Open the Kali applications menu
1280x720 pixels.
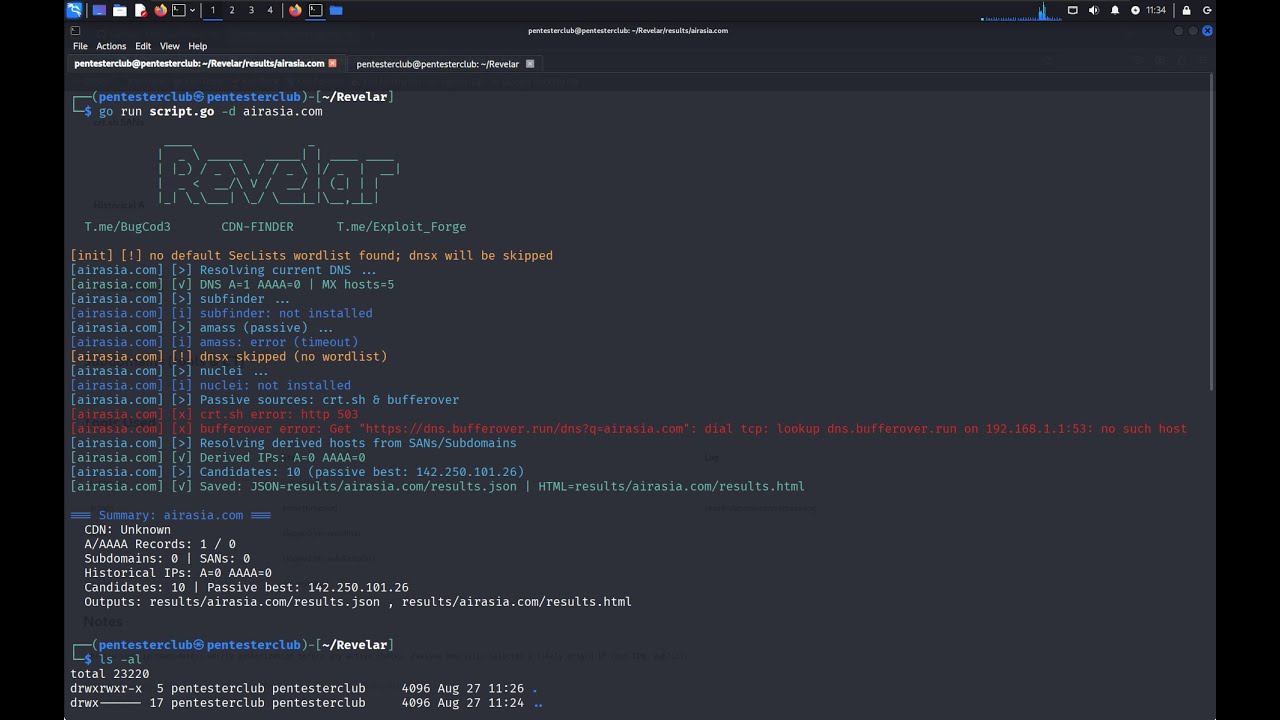coord(75,10)
